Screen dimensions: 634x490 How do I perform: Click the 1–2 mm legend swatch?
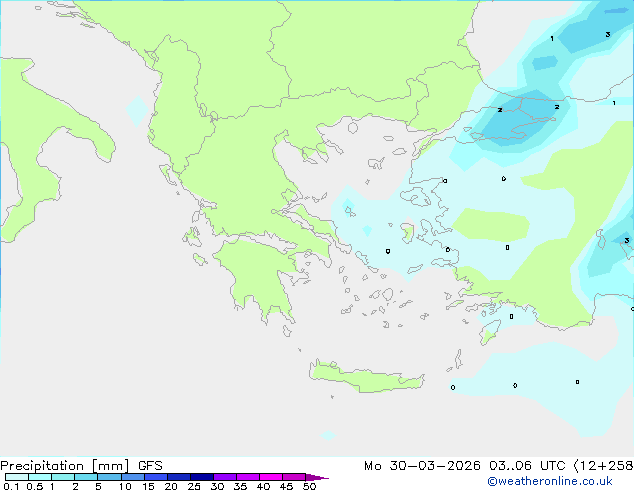point(63,477)
